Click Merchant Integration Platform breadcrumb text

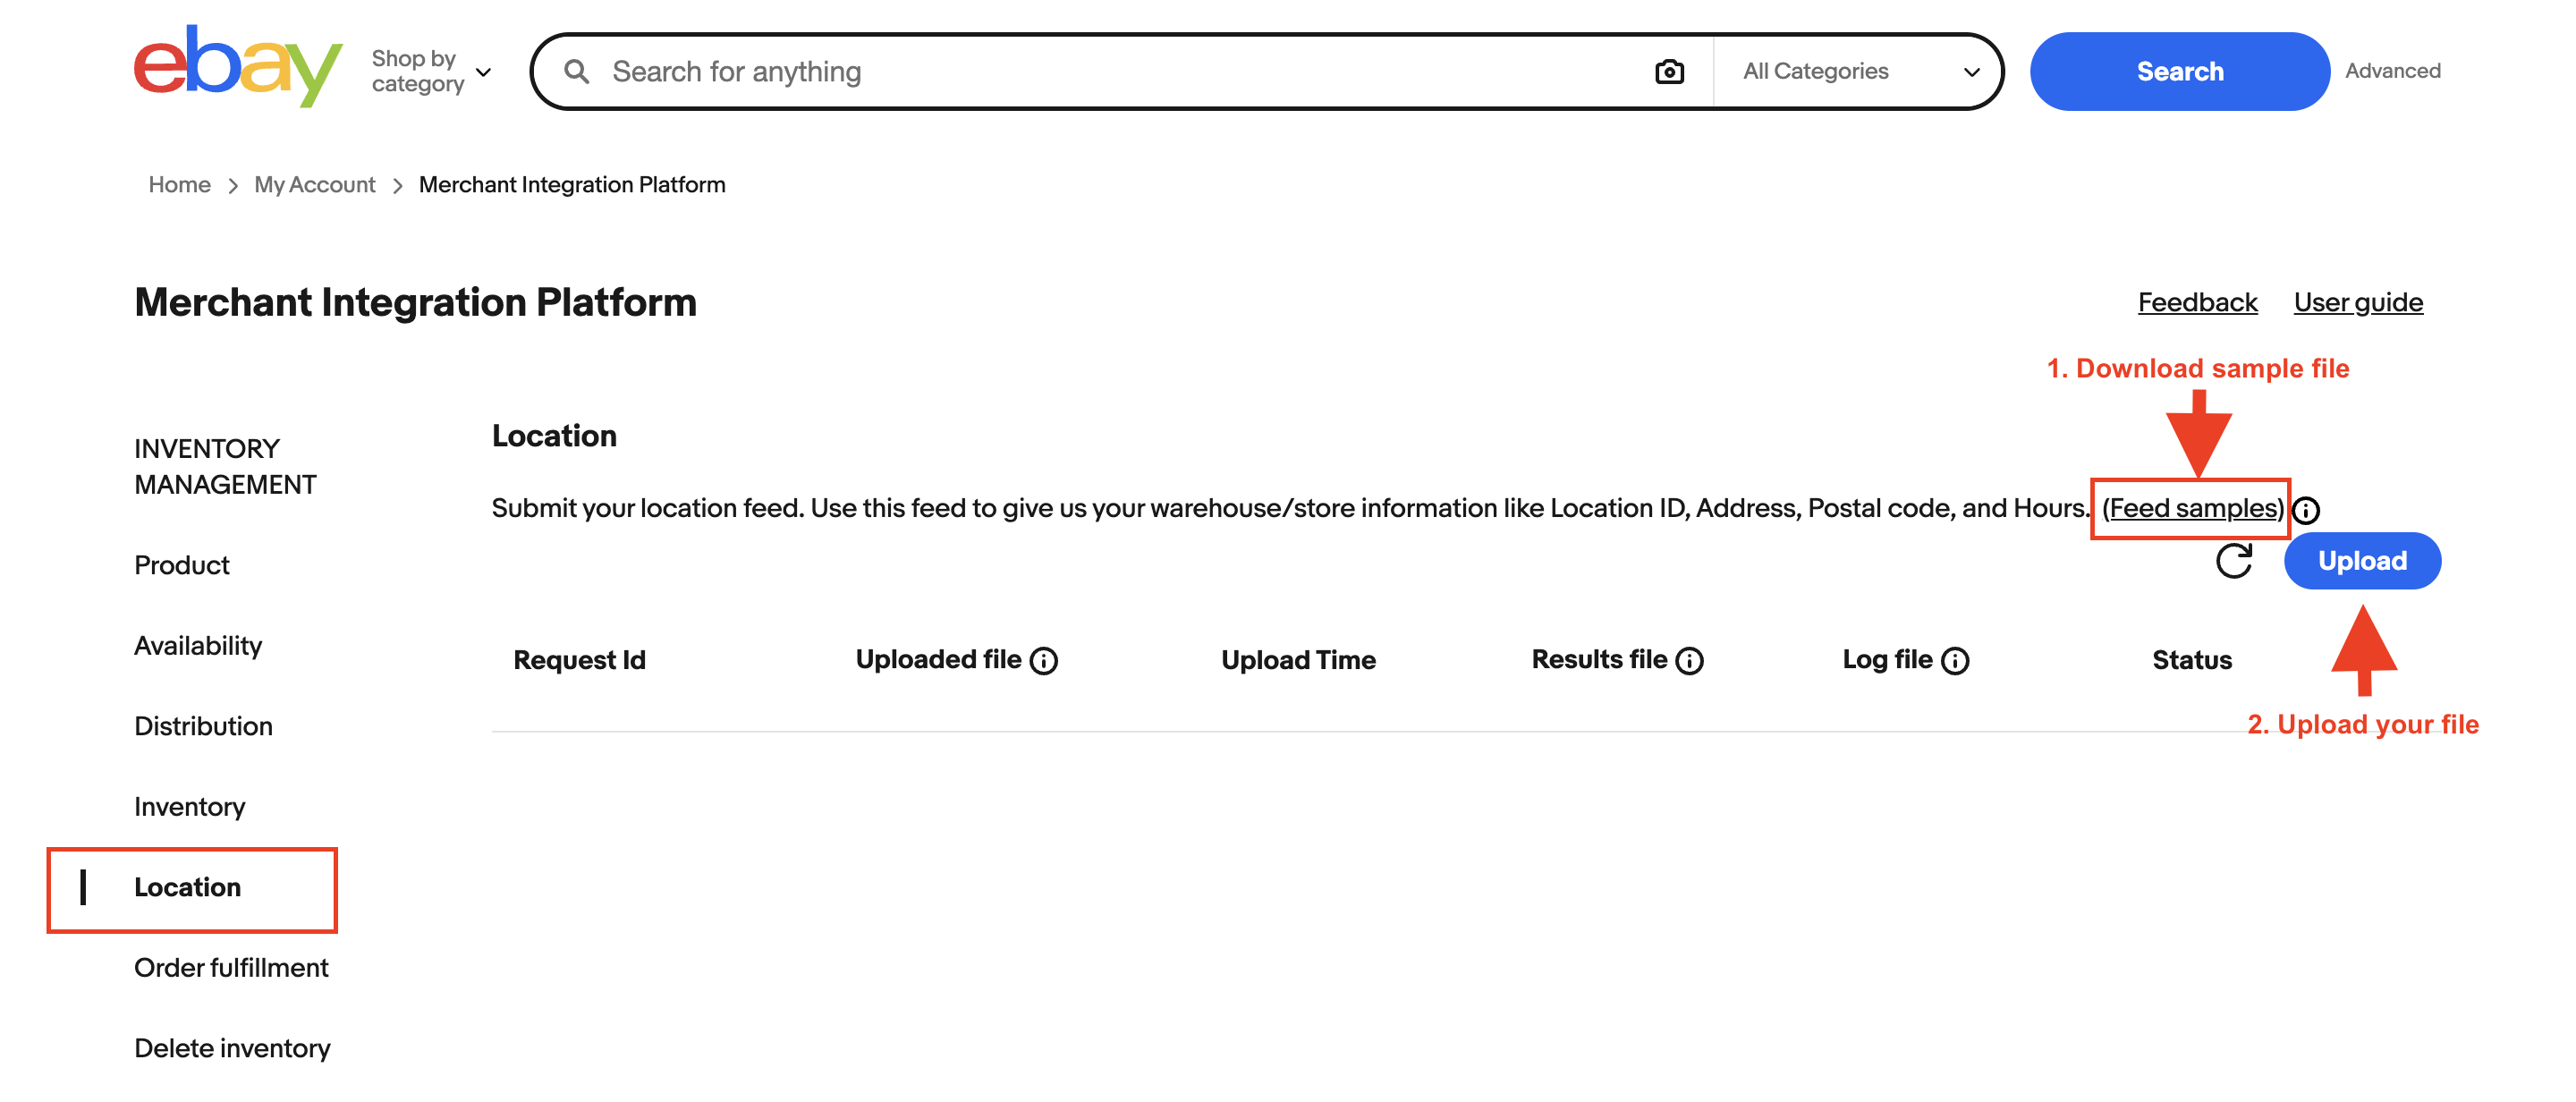click(572, 185)
